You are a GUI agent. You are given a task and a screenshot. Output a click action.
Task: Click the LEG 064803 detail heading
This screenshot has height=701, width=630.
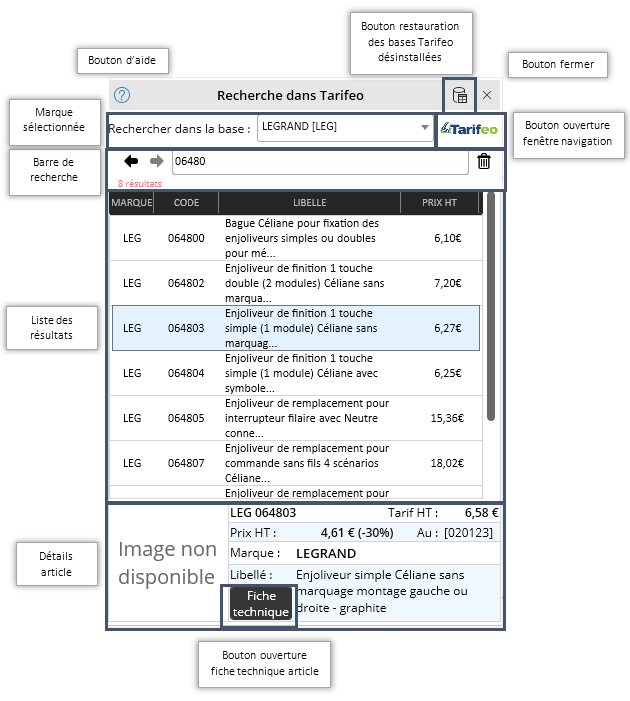coord(263,513)
